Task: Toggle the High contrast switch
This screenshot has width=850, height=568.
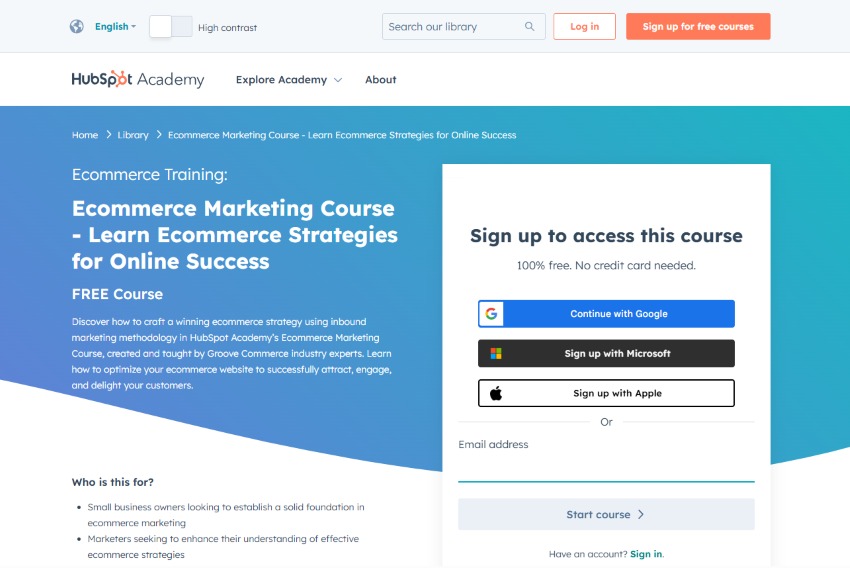Action: (x=171, y=27)
